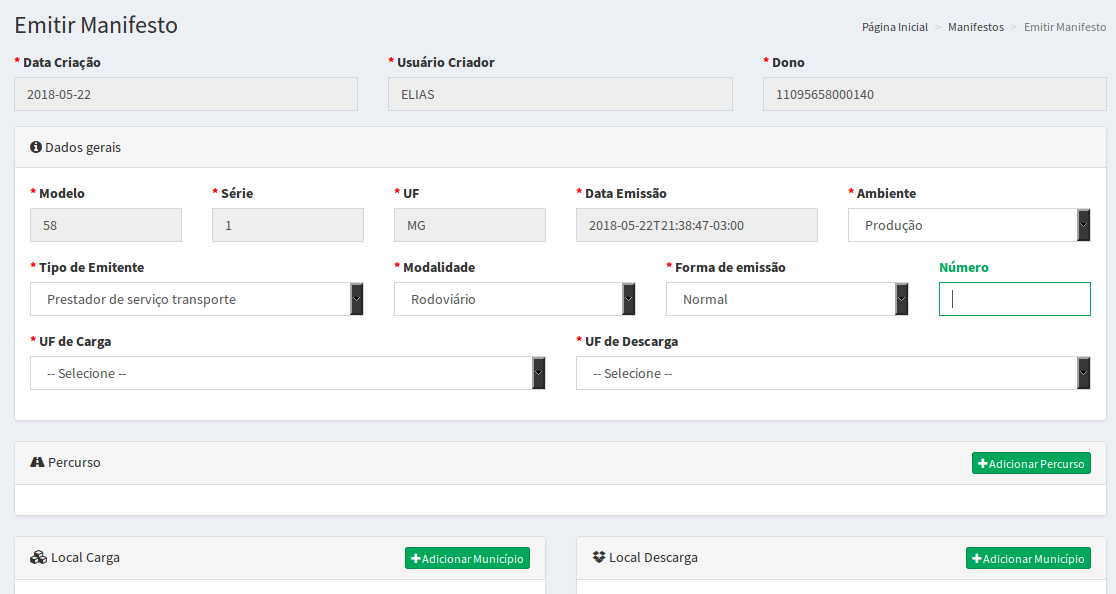Go to Página Inicial breadcrumb
Image resolution: width=1116 pixels, height=594 pixels.
click(894, 27)
